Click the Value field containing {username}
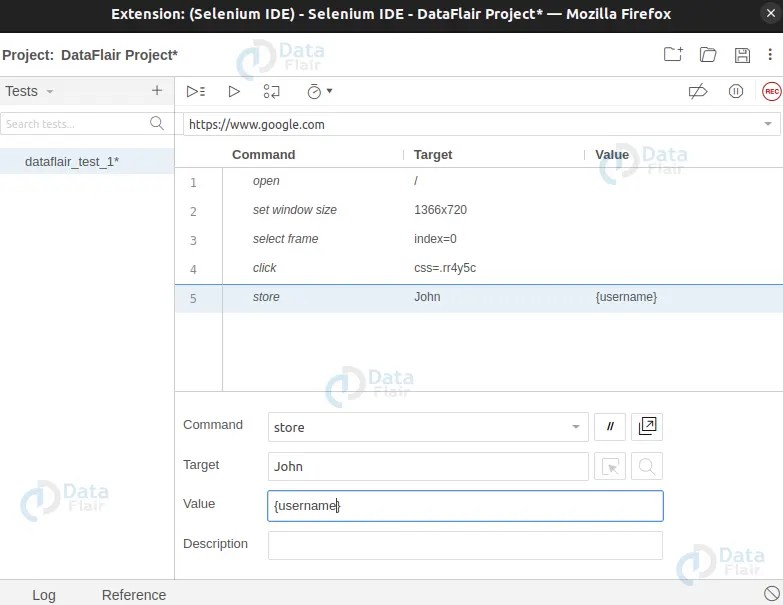Screen dimensions: 783x605 point(465,506)
